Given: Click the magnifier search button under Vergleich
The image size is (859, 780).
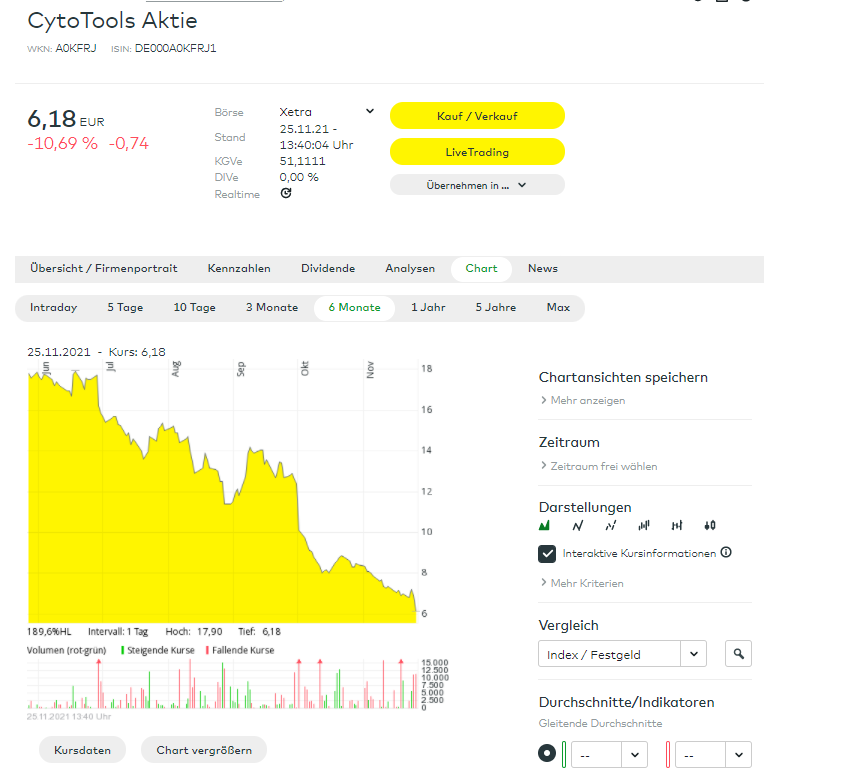Looking at the screenshot, I should 738,653.
